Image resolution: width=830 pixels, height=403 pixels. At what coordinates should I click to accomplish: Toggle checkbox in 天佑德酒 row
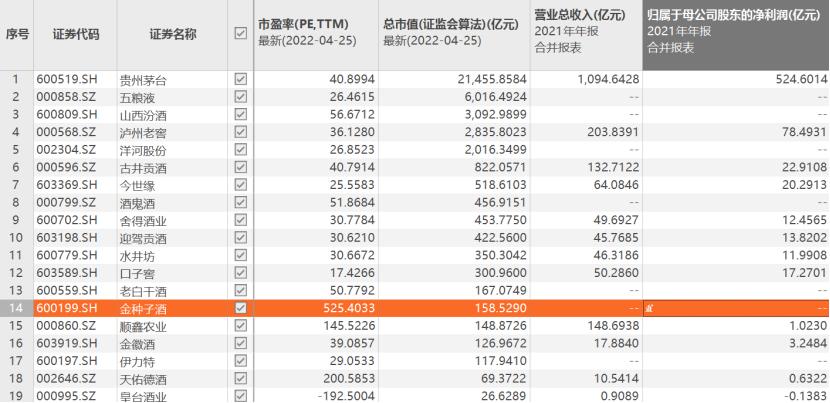pyautogui.click(x=240, y=378)
